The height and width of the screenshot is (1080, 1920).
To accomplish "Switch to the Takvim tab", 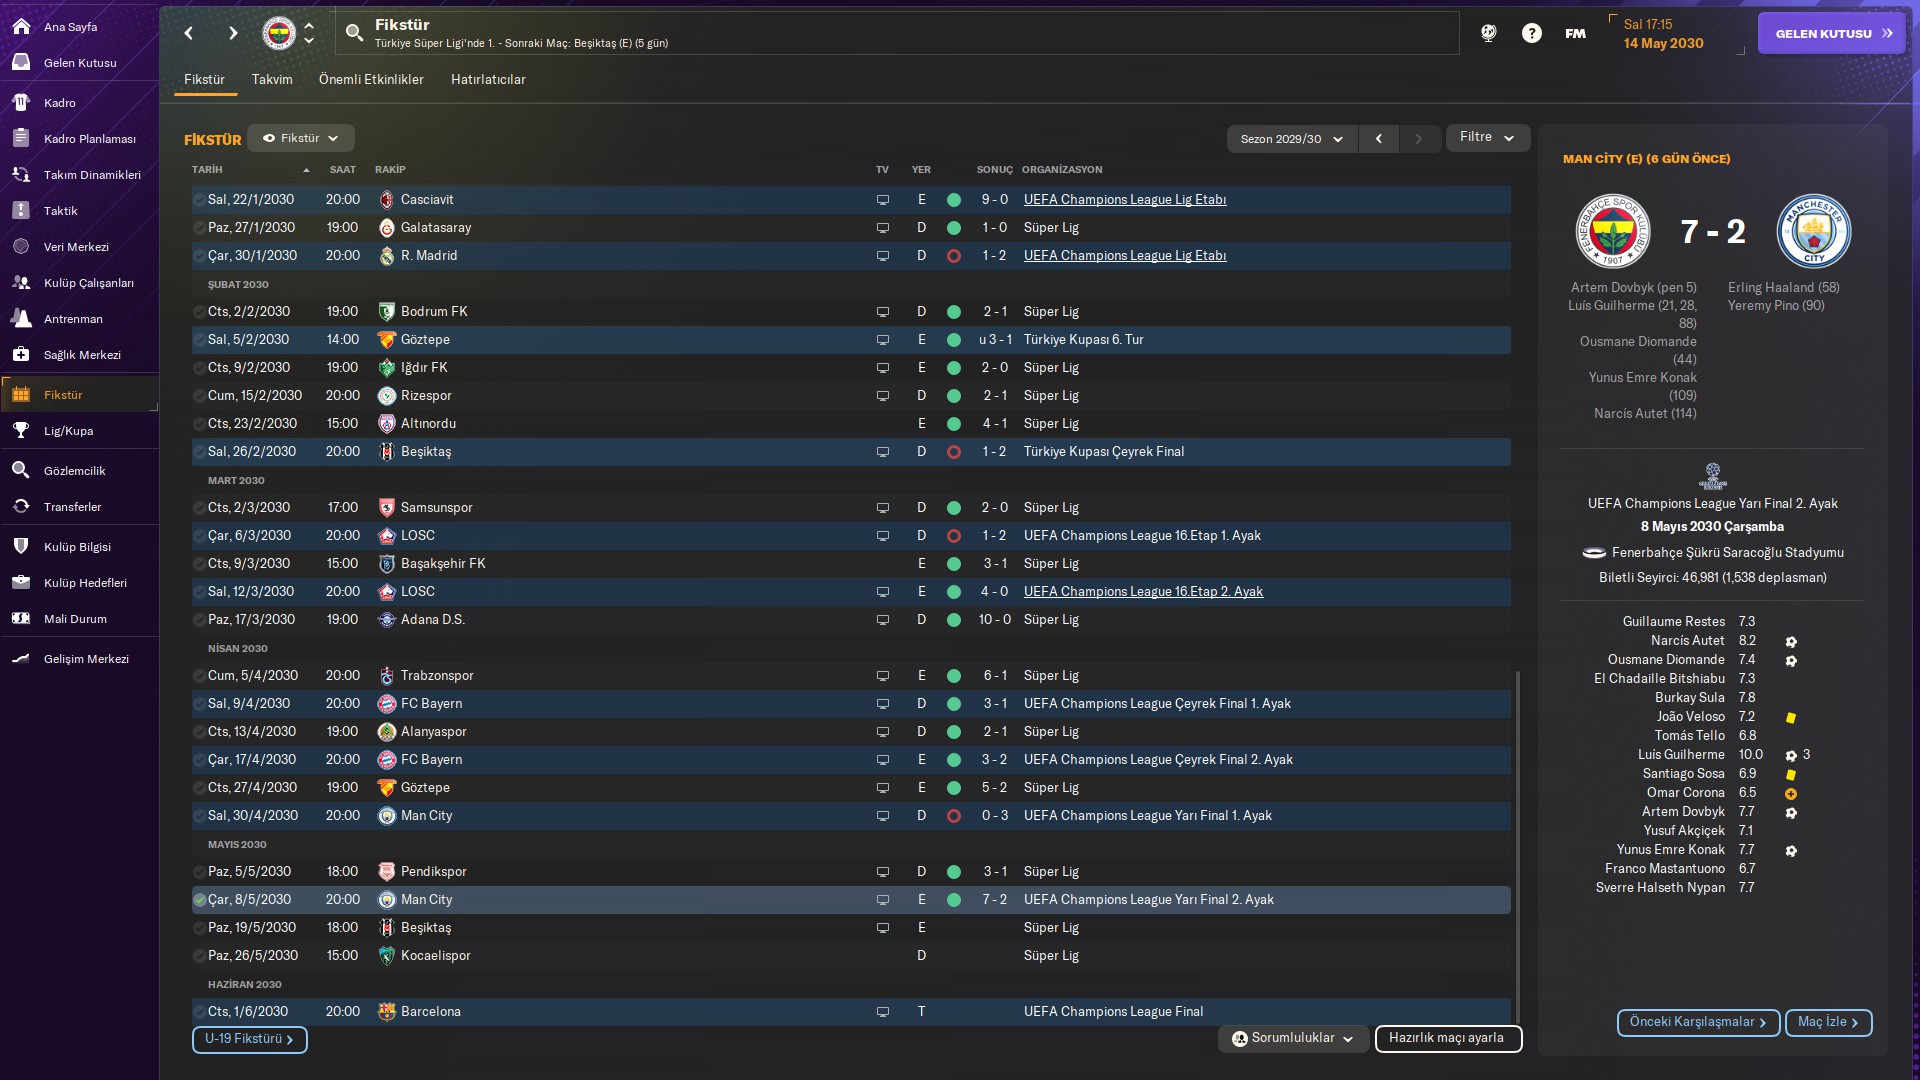I will click(272, 80).
